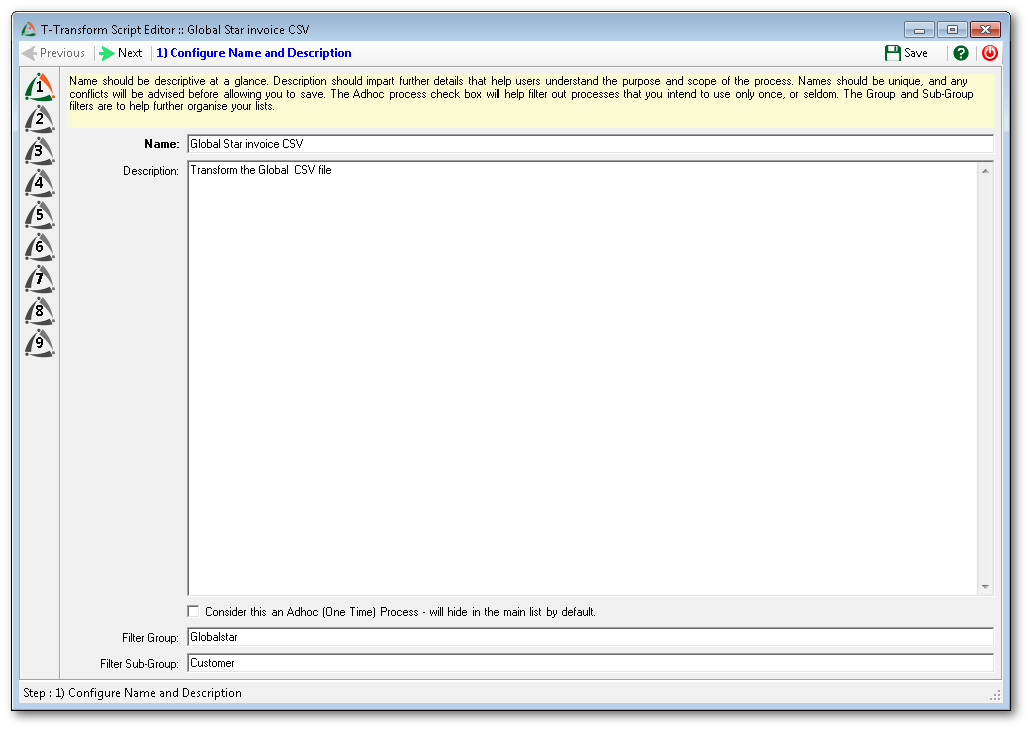Click the green help question mark icon
This screenshot has width=1030, height=730.
coord(960,53)
